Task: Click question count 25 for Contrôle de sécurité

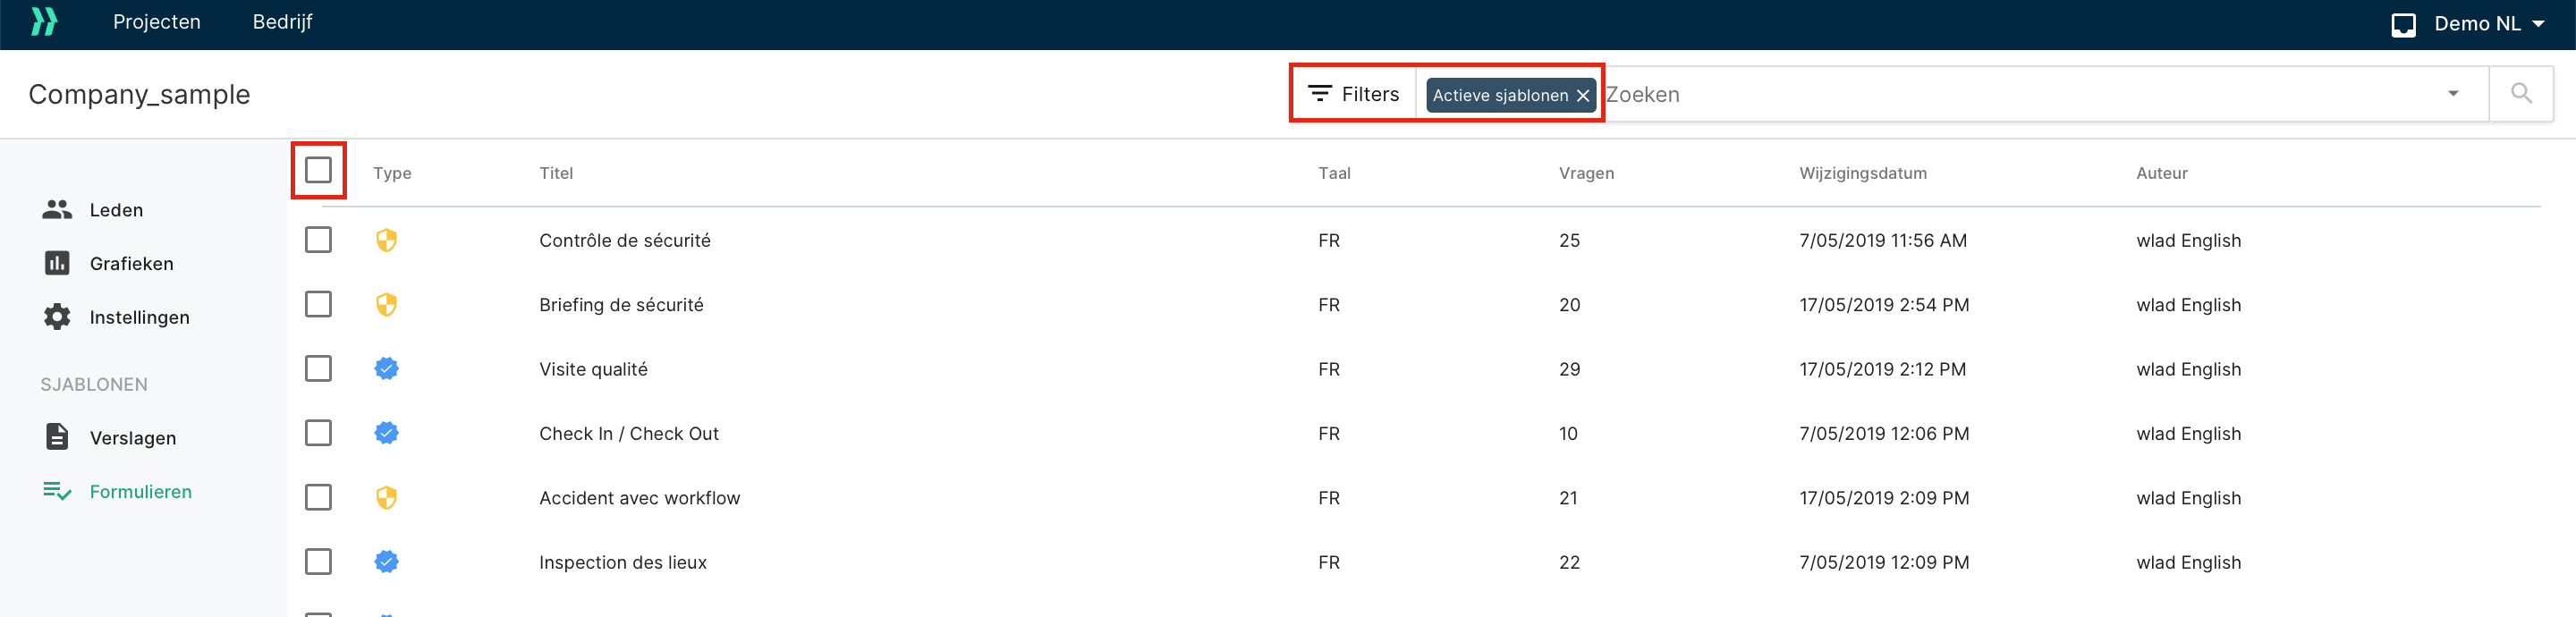Action: 1569,241
